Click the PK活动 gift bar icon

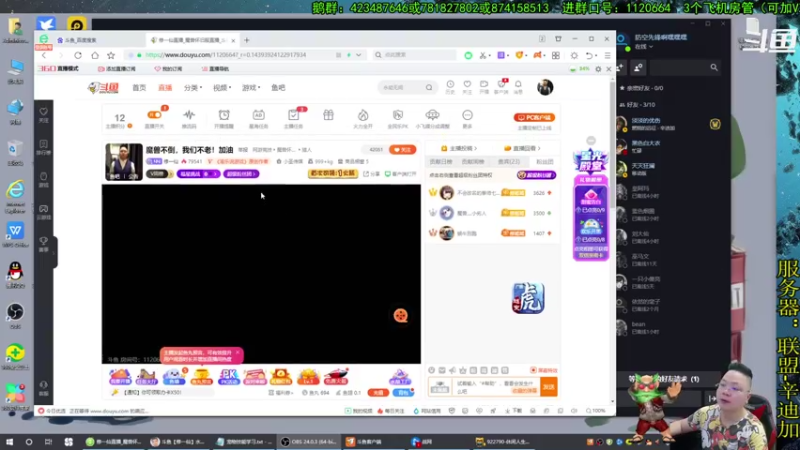click(228, 377)
